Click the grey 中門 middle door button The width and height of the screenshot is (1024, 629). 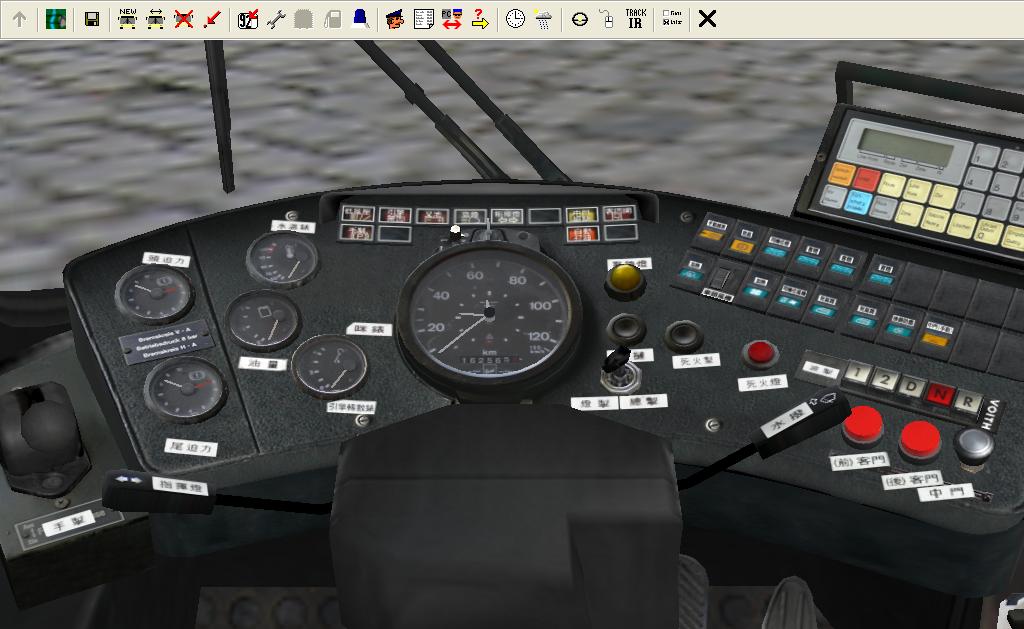pyautogui.click(x=974, y=447)
